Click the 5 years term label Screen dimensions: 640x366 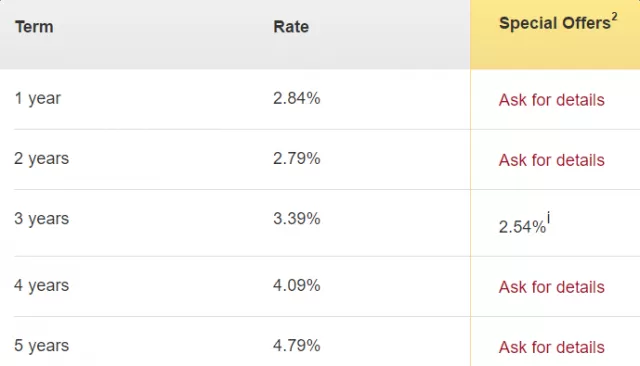click(x=42, y=346)
